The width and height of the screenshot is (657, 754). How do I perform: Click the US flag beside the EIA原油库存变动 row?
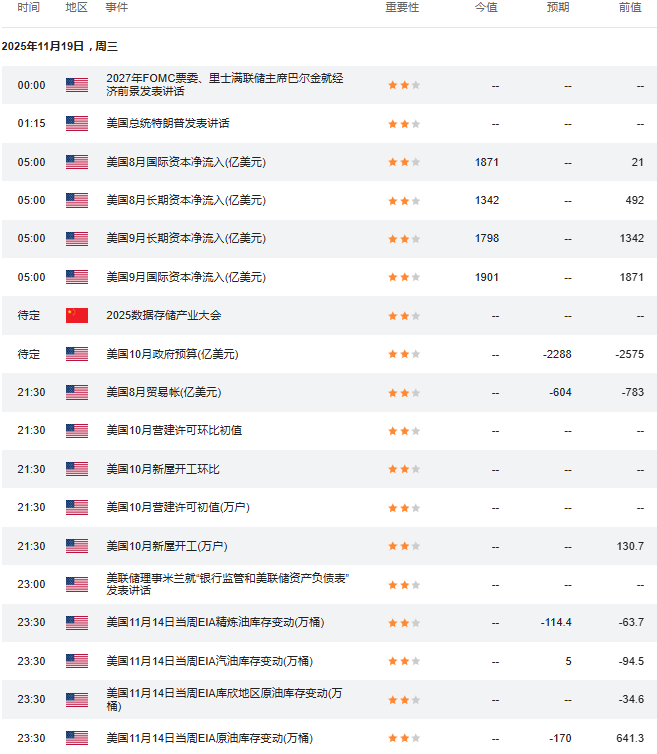[77, 738]
